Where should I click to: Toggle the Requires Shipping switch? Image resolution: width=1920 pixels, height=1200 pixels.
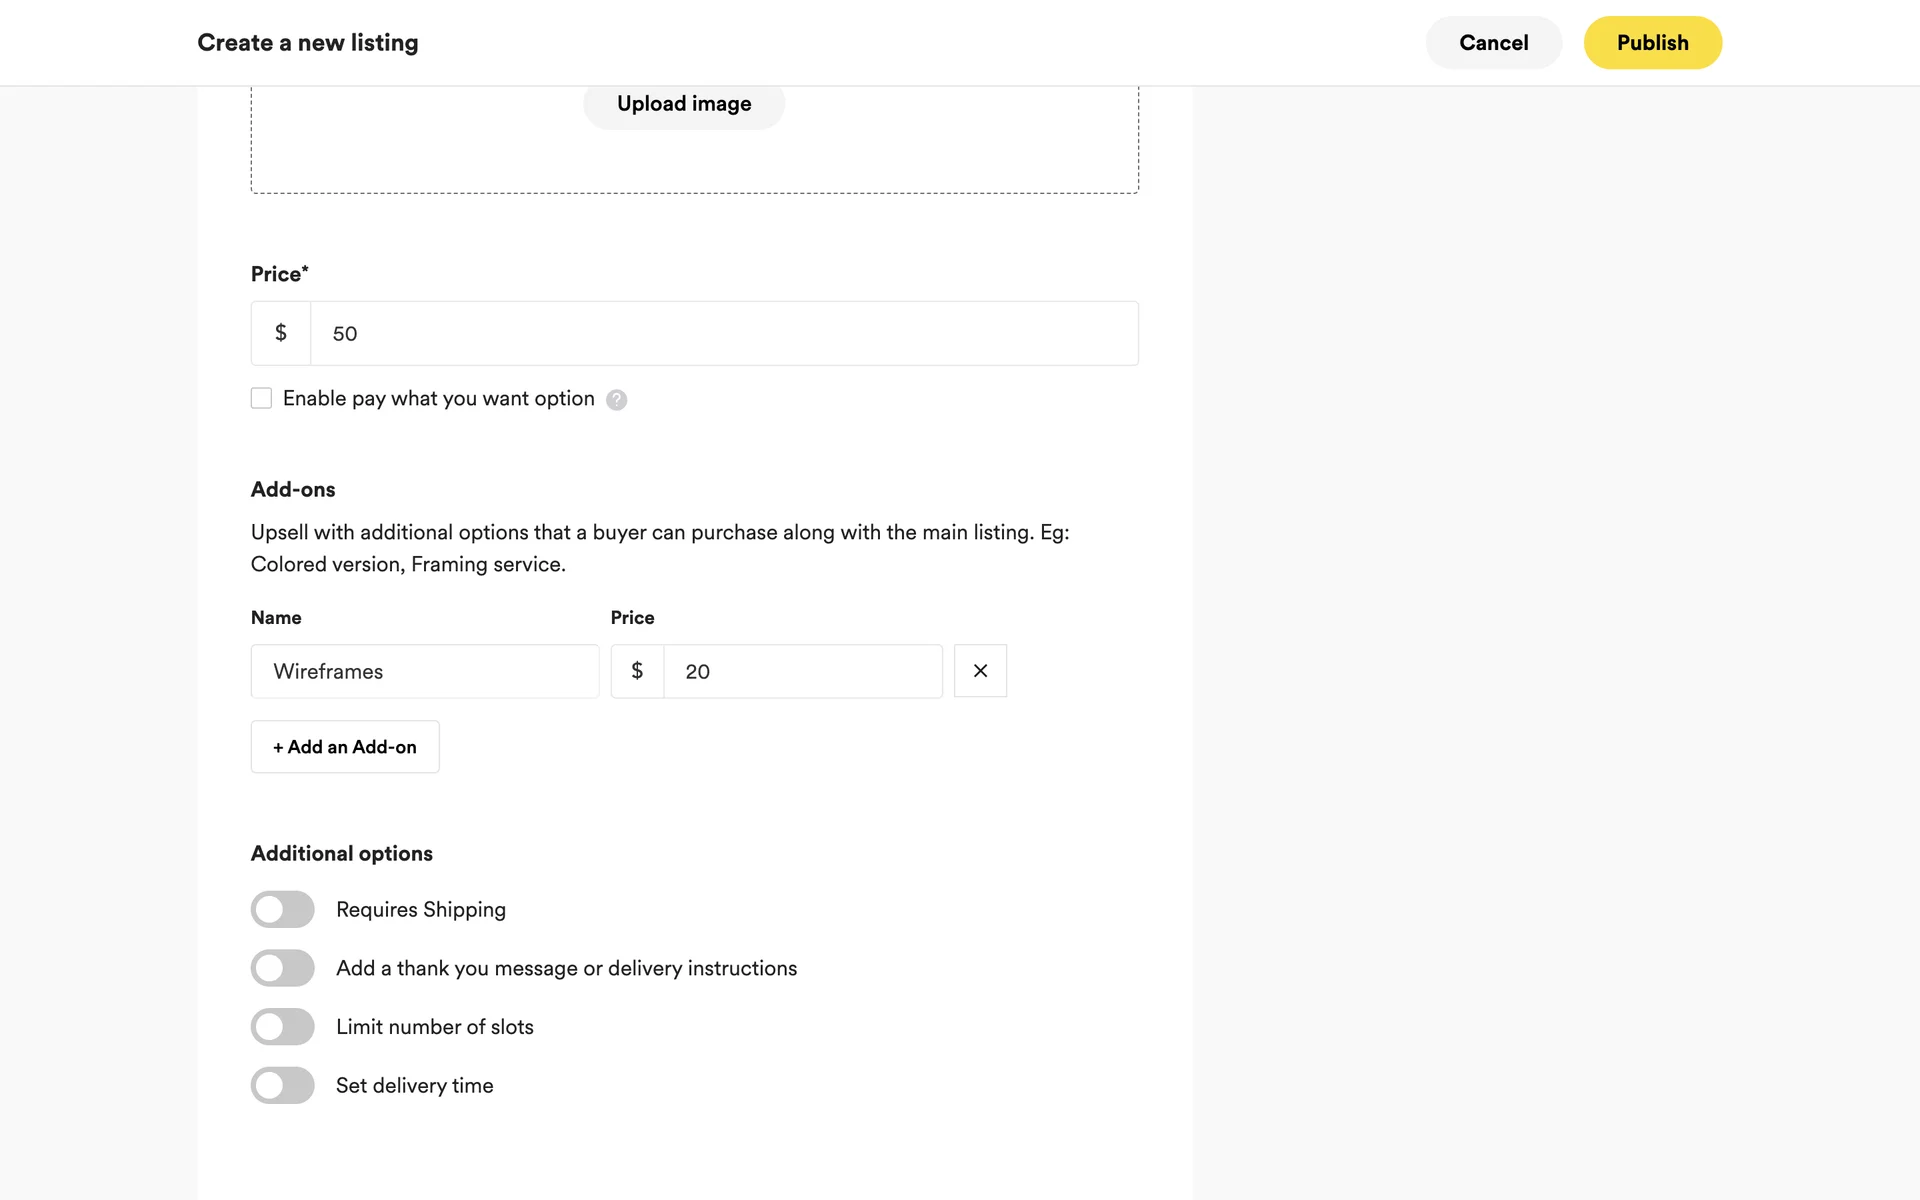(x=282, y=910)
